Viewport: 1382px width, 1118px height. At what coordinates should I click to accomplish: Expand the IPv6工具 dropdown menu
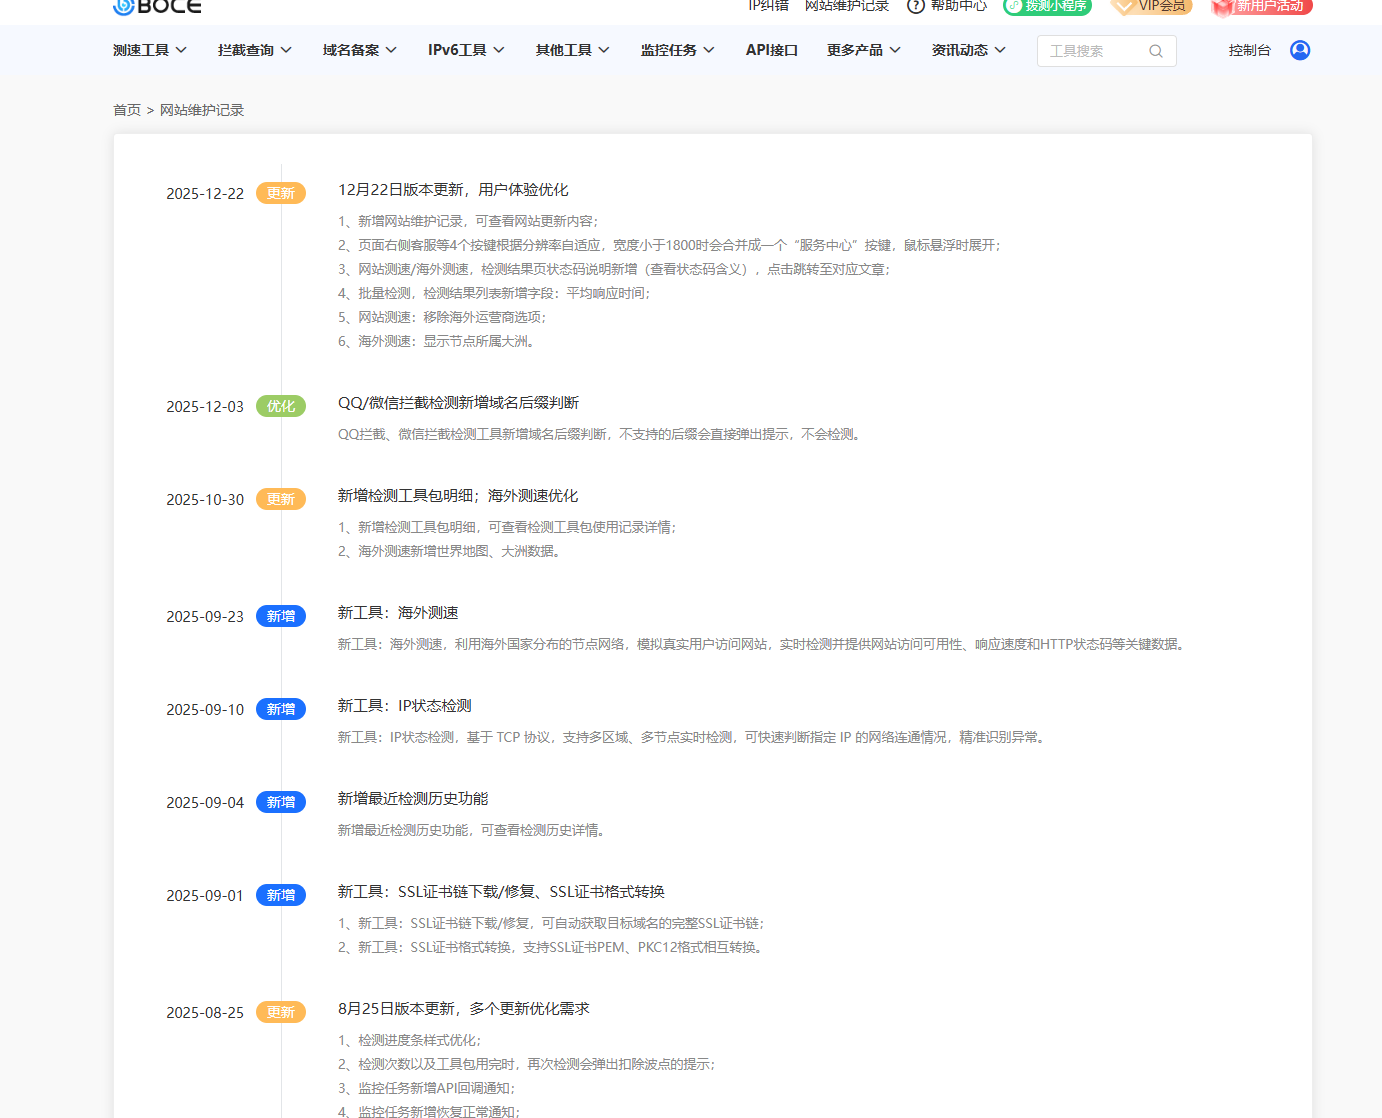tap(465, 50)
